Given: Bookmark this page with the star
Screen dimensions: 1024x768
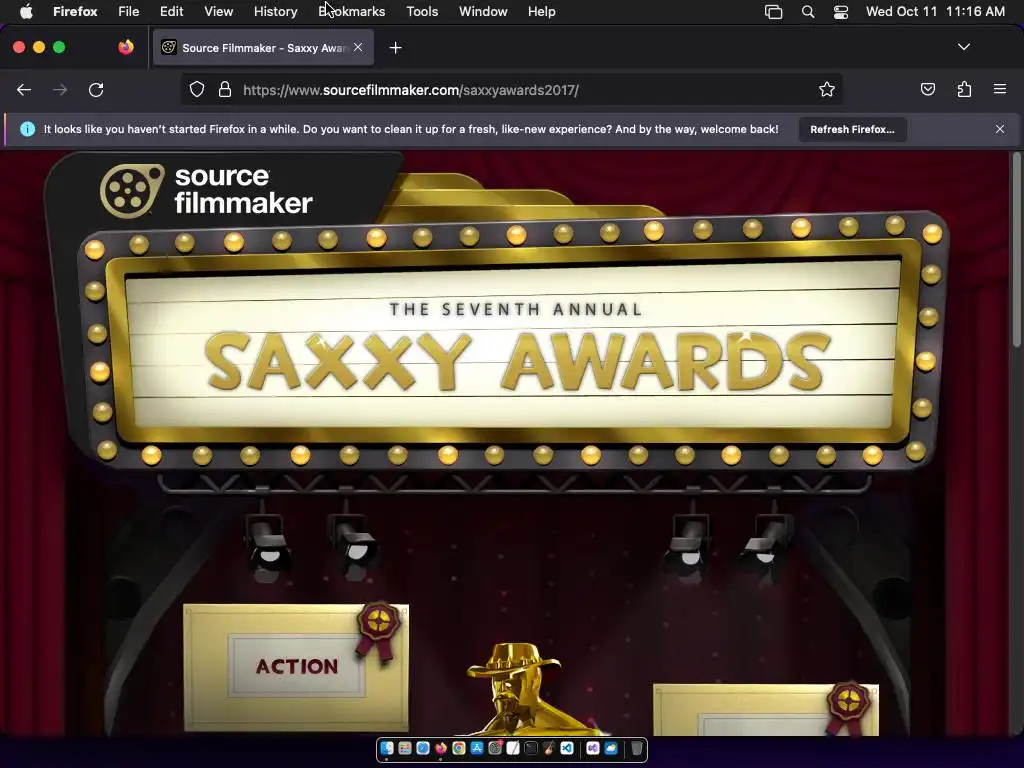Looking at the screenshot, I should [827, 89].
